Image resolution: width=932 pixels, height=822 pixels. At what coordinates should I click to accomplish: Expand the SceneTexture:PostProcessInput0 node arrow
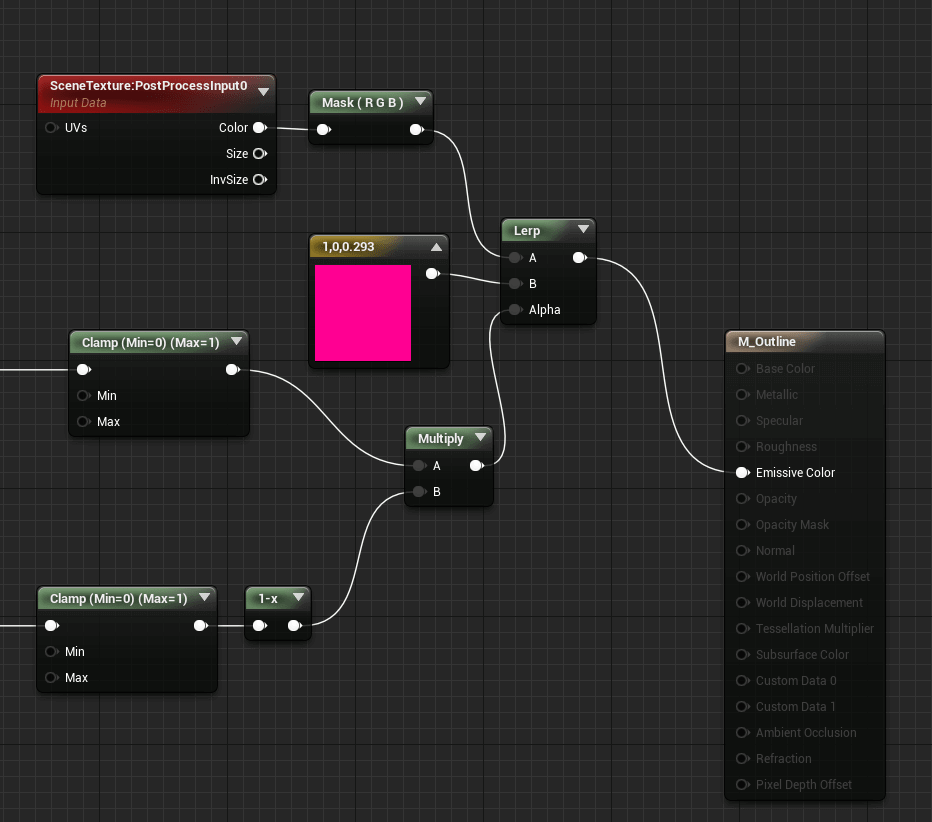click(263, 92)
